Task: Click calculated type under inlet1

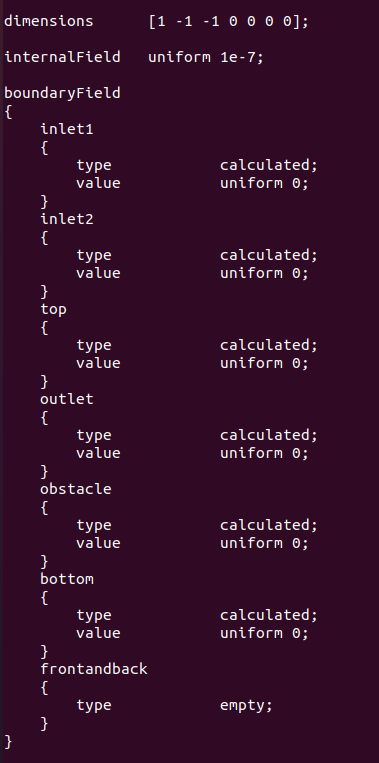Action: tap(269, 165)
